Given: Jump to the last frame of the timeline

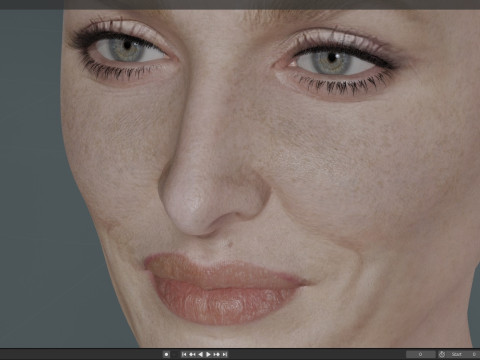Looking at the screenshot, I should 224,354.
